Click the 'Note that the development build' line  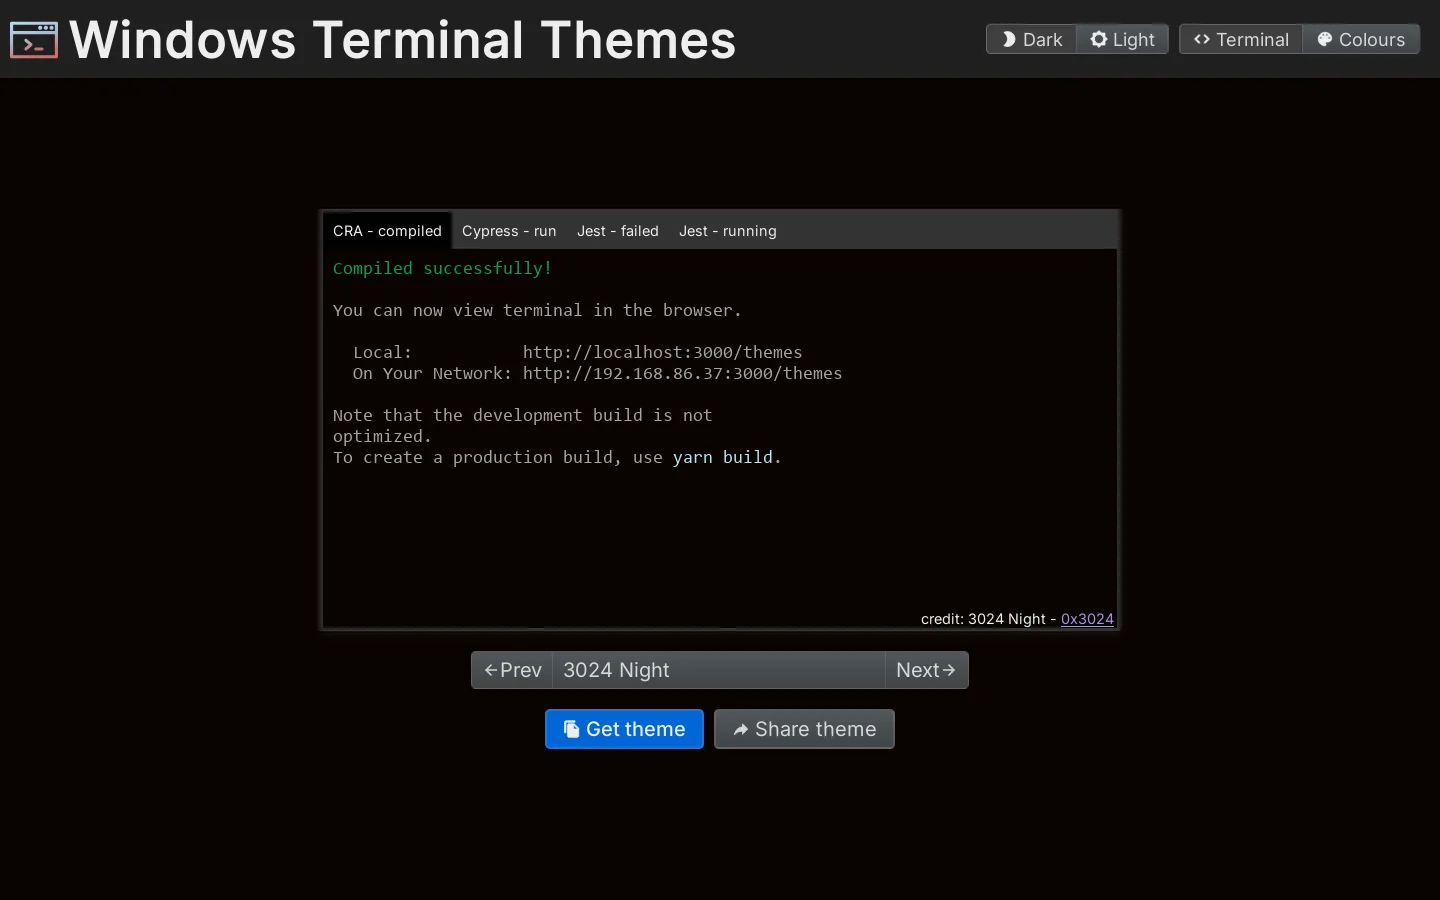point(522,415)
